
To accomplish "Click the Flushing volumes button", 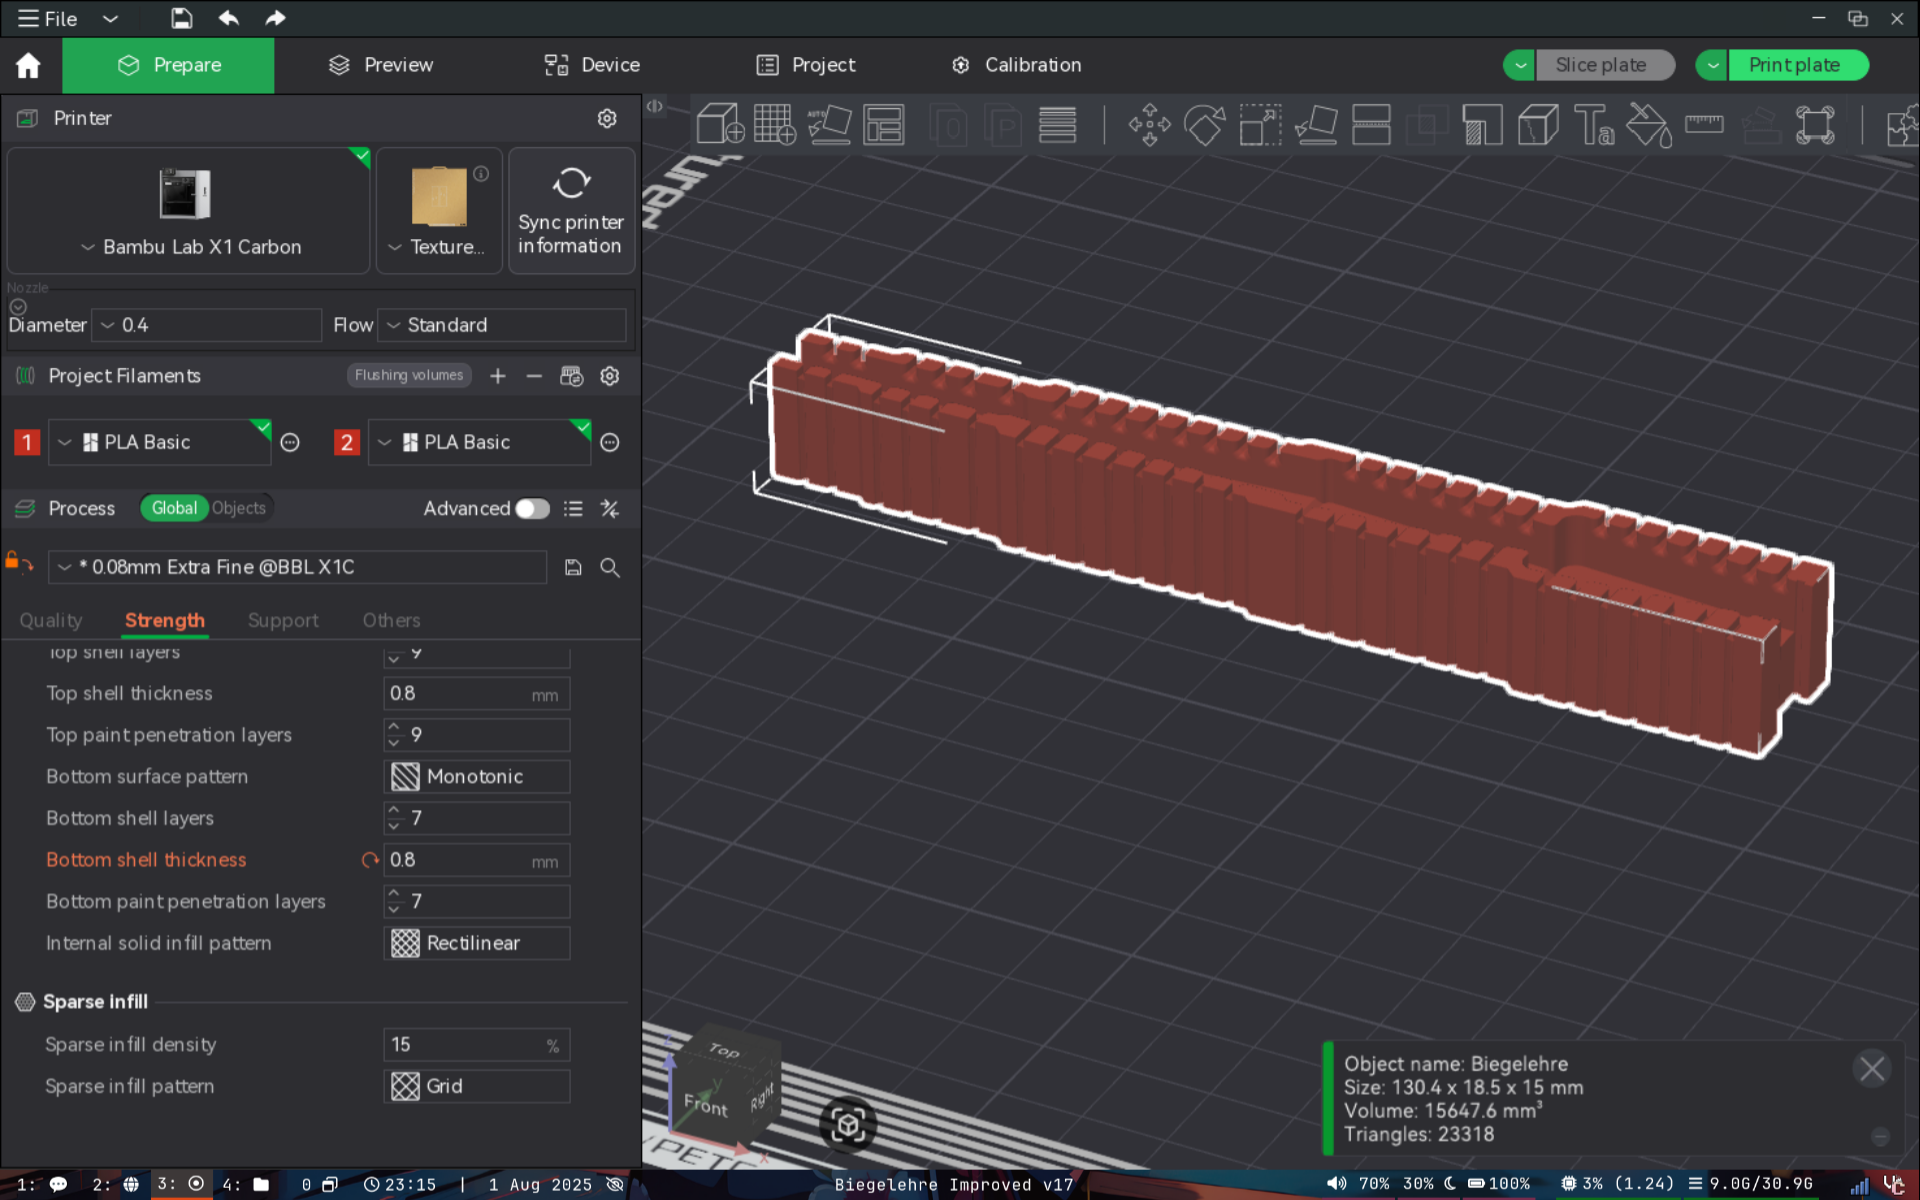I will tap(409, 375).
